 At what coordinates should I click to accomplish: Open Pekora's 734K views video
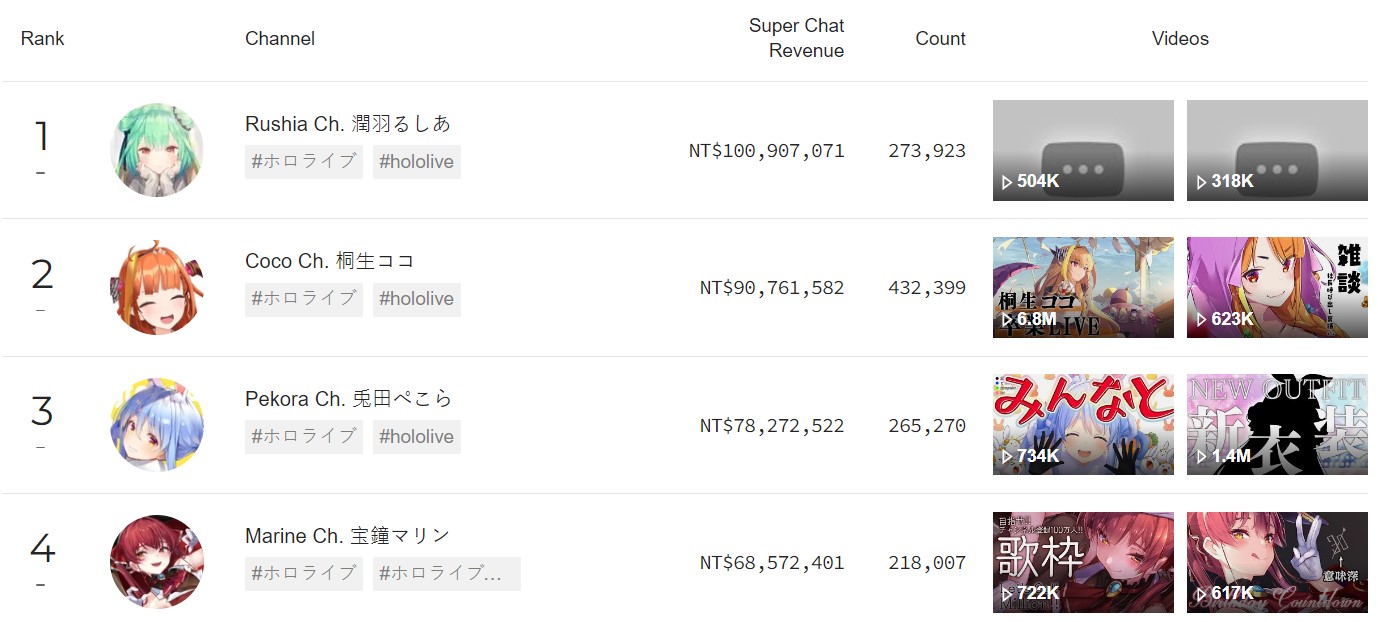pyautogui.click(x=1083, y=425)
